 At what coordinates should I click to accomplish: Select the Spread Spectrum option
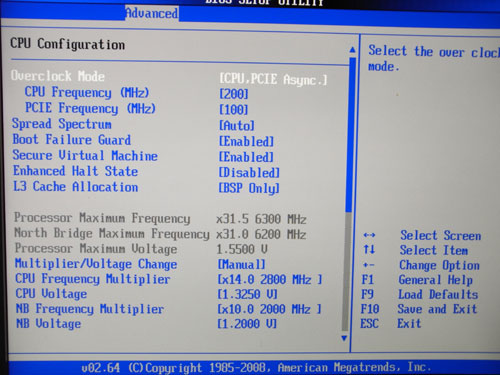coord(62,124)
